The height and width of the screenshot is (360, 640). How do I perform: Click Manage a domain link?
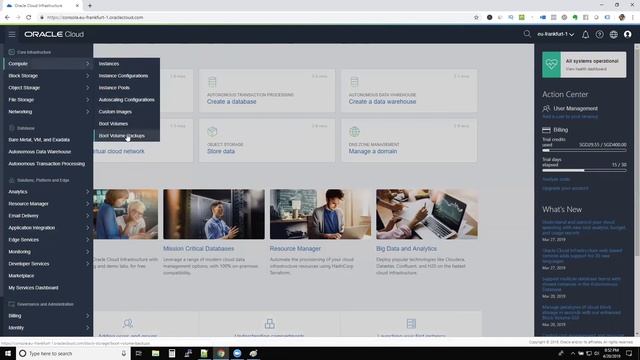coord(373,151)
